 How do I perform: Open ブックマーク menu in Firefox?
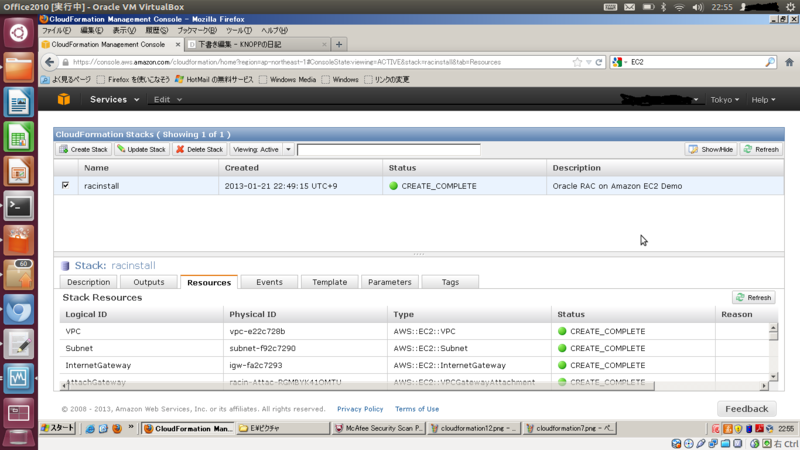[196, 31]
